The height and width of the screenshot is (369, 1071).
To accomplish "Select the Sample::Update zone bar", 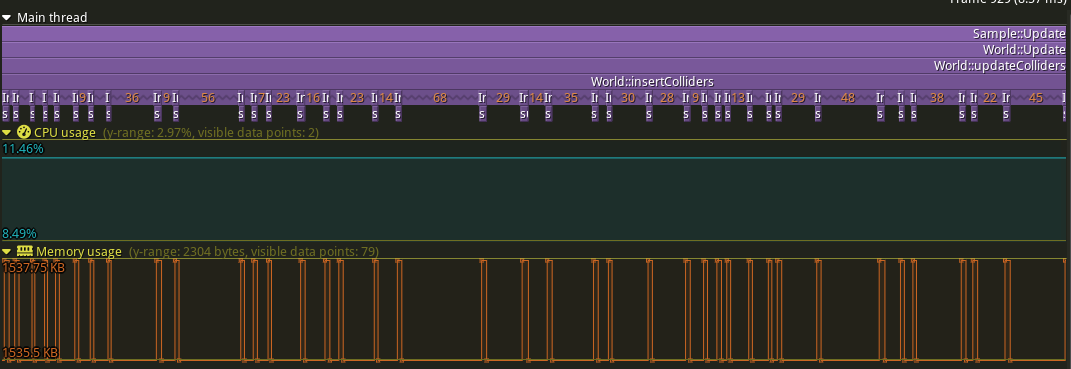I will [533, 33].
